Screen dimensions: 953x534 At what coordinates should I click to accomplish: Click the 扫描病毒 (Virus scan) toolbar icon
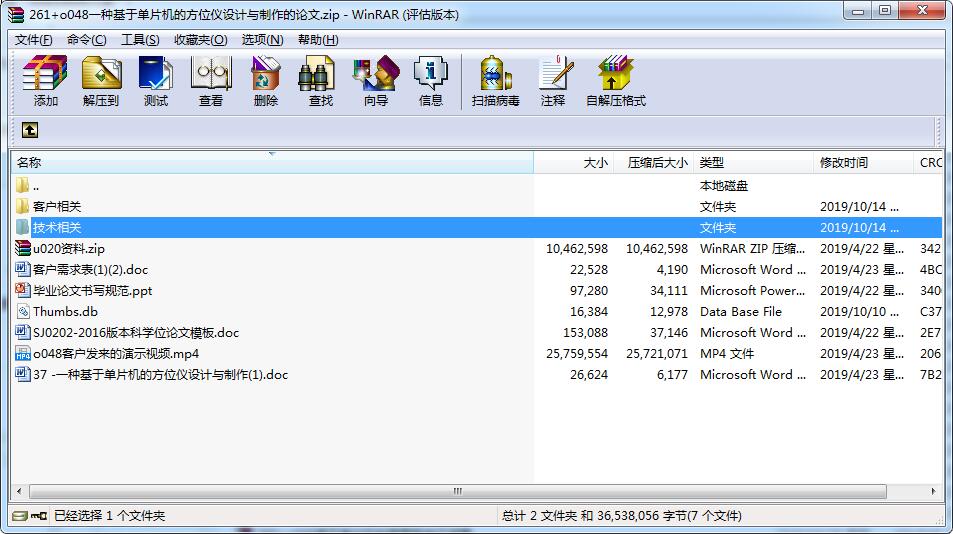[495, 74]
